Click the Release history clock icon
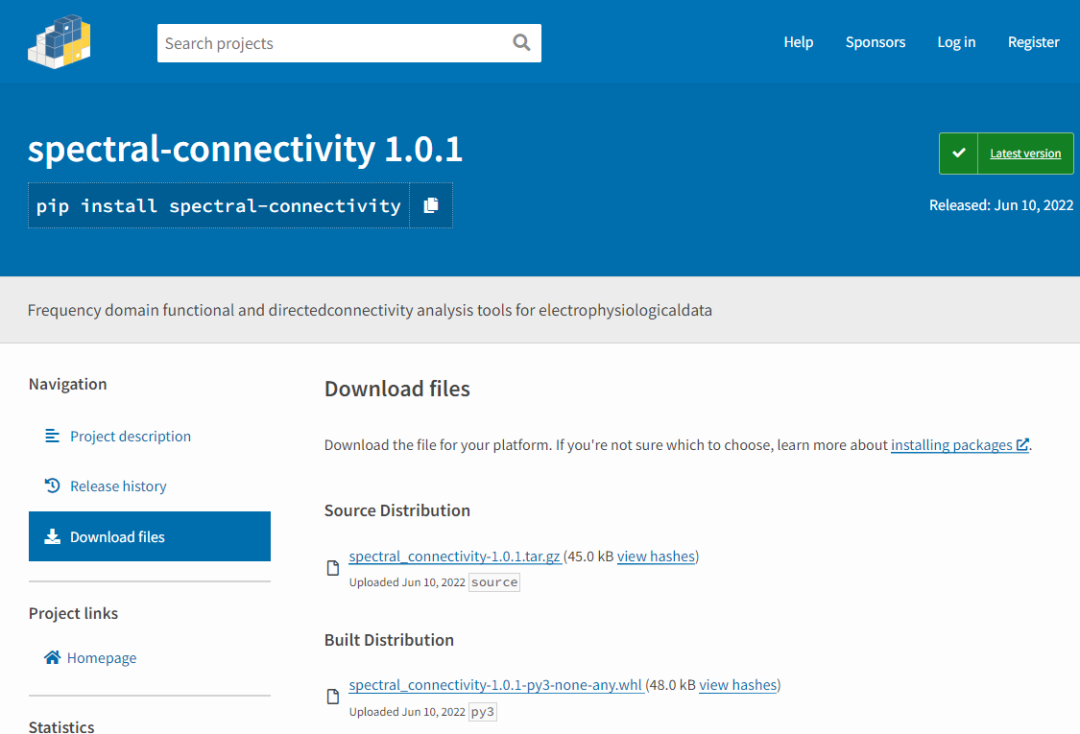 [52, 486]
